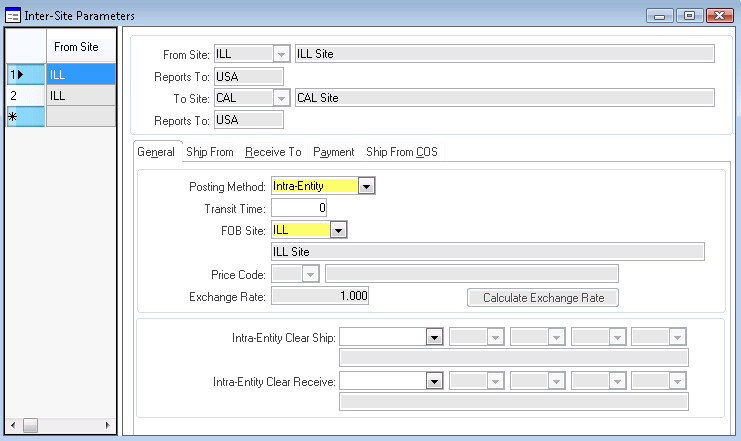The image size is (741, 441).
Task: Switch to the Receive To tab
Action: click(x=273, y=152)
